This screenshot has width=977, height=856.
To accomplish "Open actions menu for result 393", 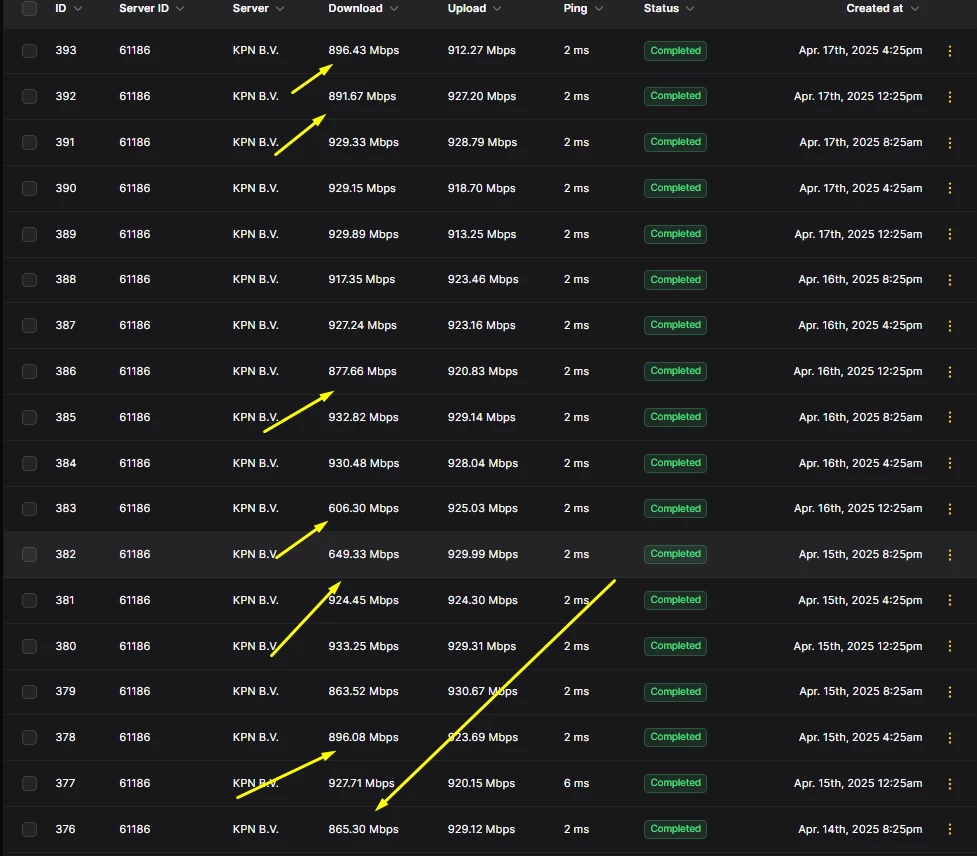I will coord(950,51).
